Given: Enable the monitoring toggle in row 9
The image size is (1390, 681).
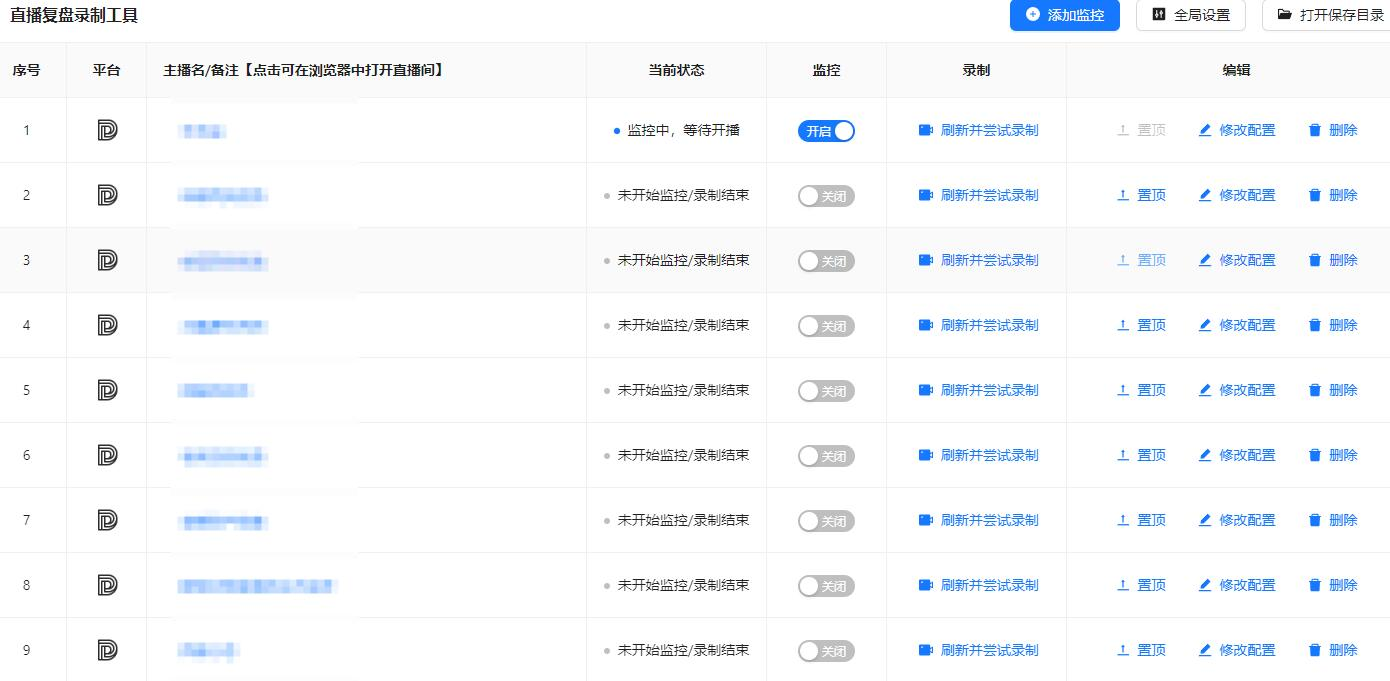Looking at the screenshot, I should point(826,651).
